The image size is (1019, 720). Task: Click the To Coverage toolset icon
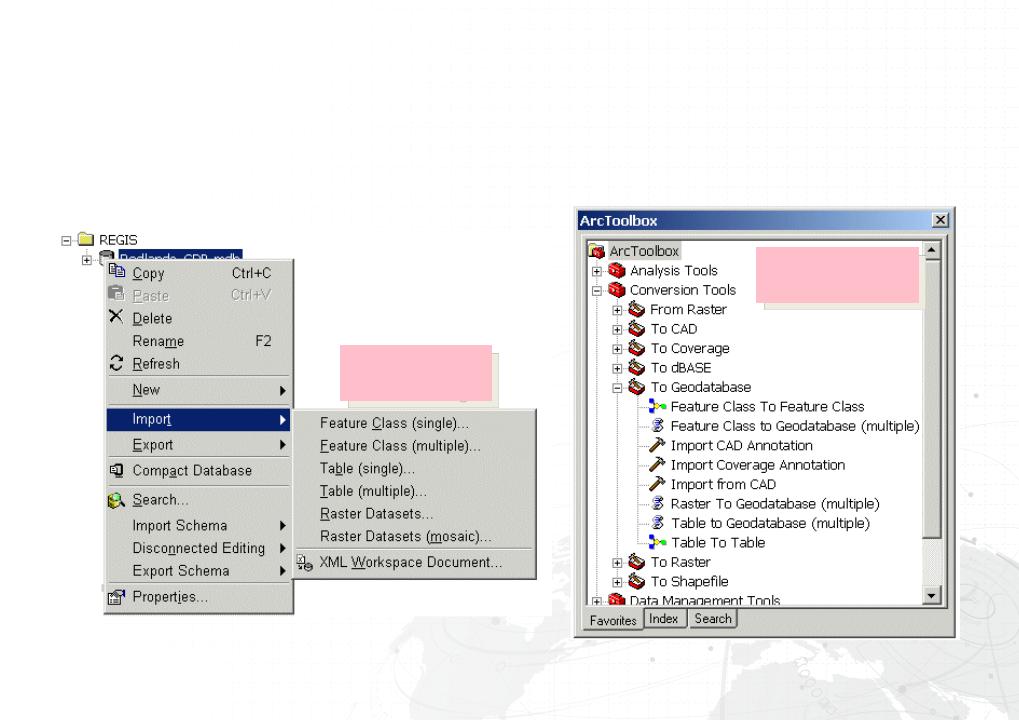click(x=637, y=348)
